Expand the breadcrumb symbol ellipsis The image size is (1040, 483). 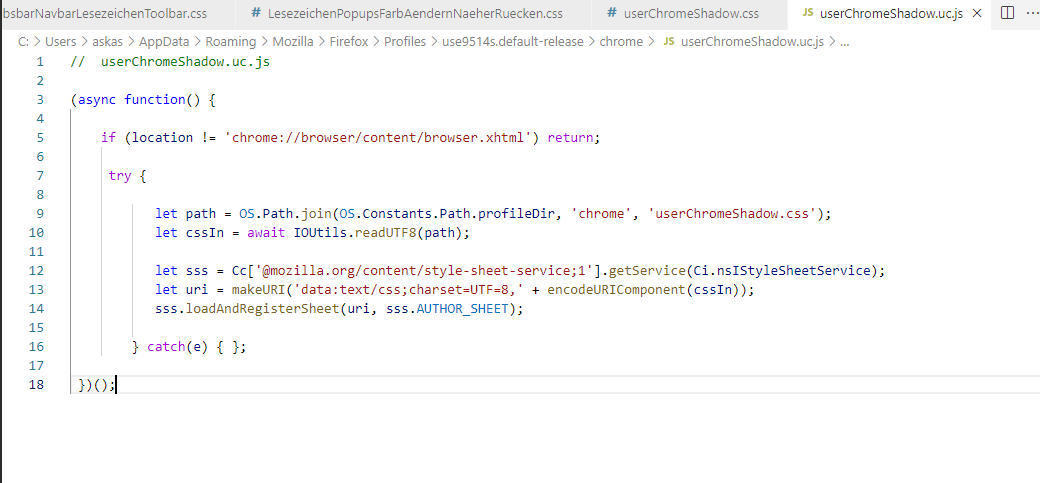coord(844,42)
